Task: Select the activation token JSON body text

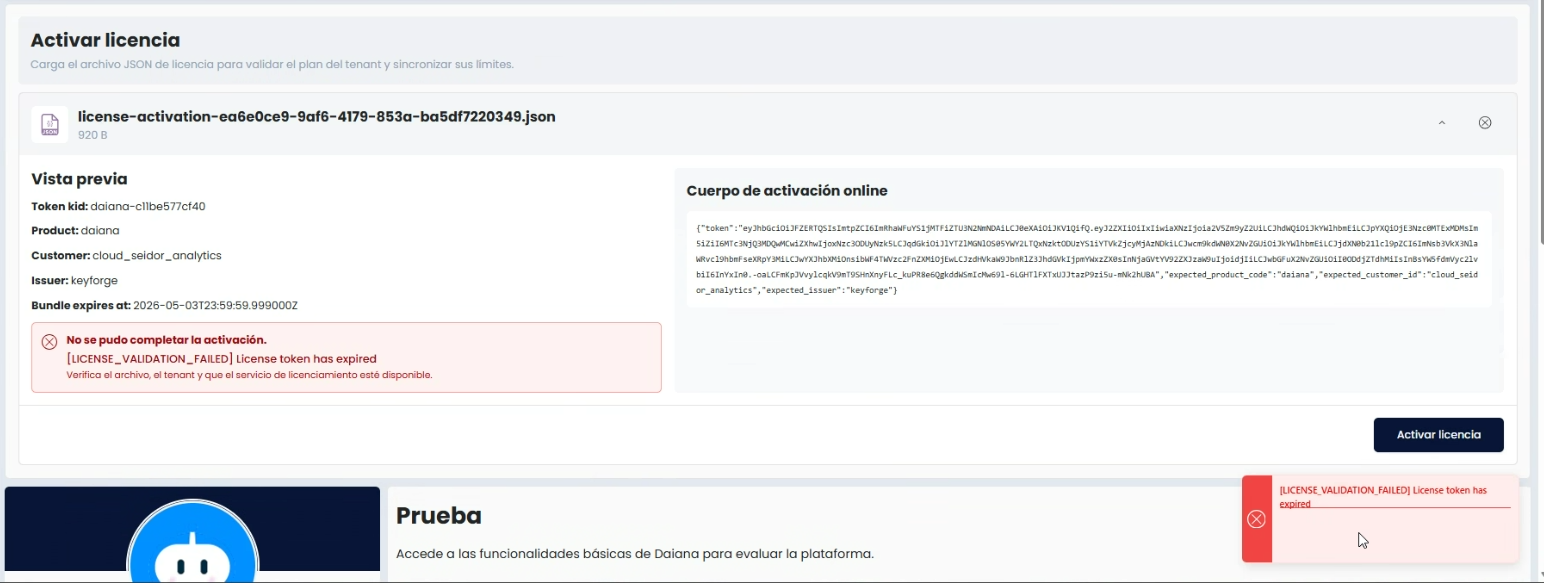Action: click(1088, 259)
